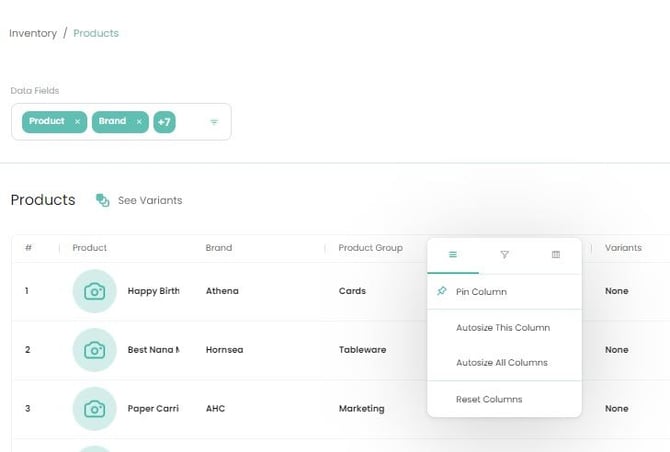Select Reset Columns option
Image resolution: width=670 pixels, height=452 pixels.
coord(488,399)
